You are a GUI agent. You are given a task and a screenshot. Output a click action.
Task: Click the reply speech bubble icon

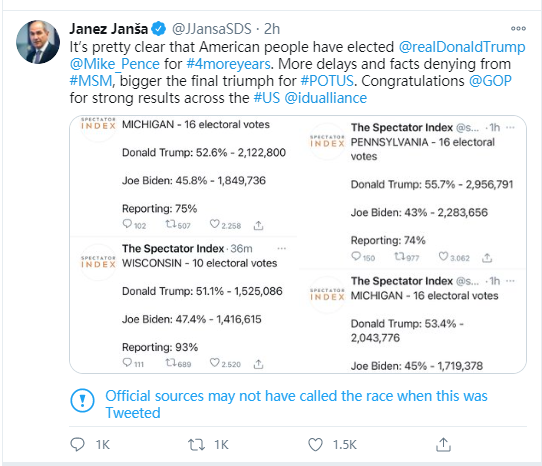pyautogui.click(x=77, y=444)
